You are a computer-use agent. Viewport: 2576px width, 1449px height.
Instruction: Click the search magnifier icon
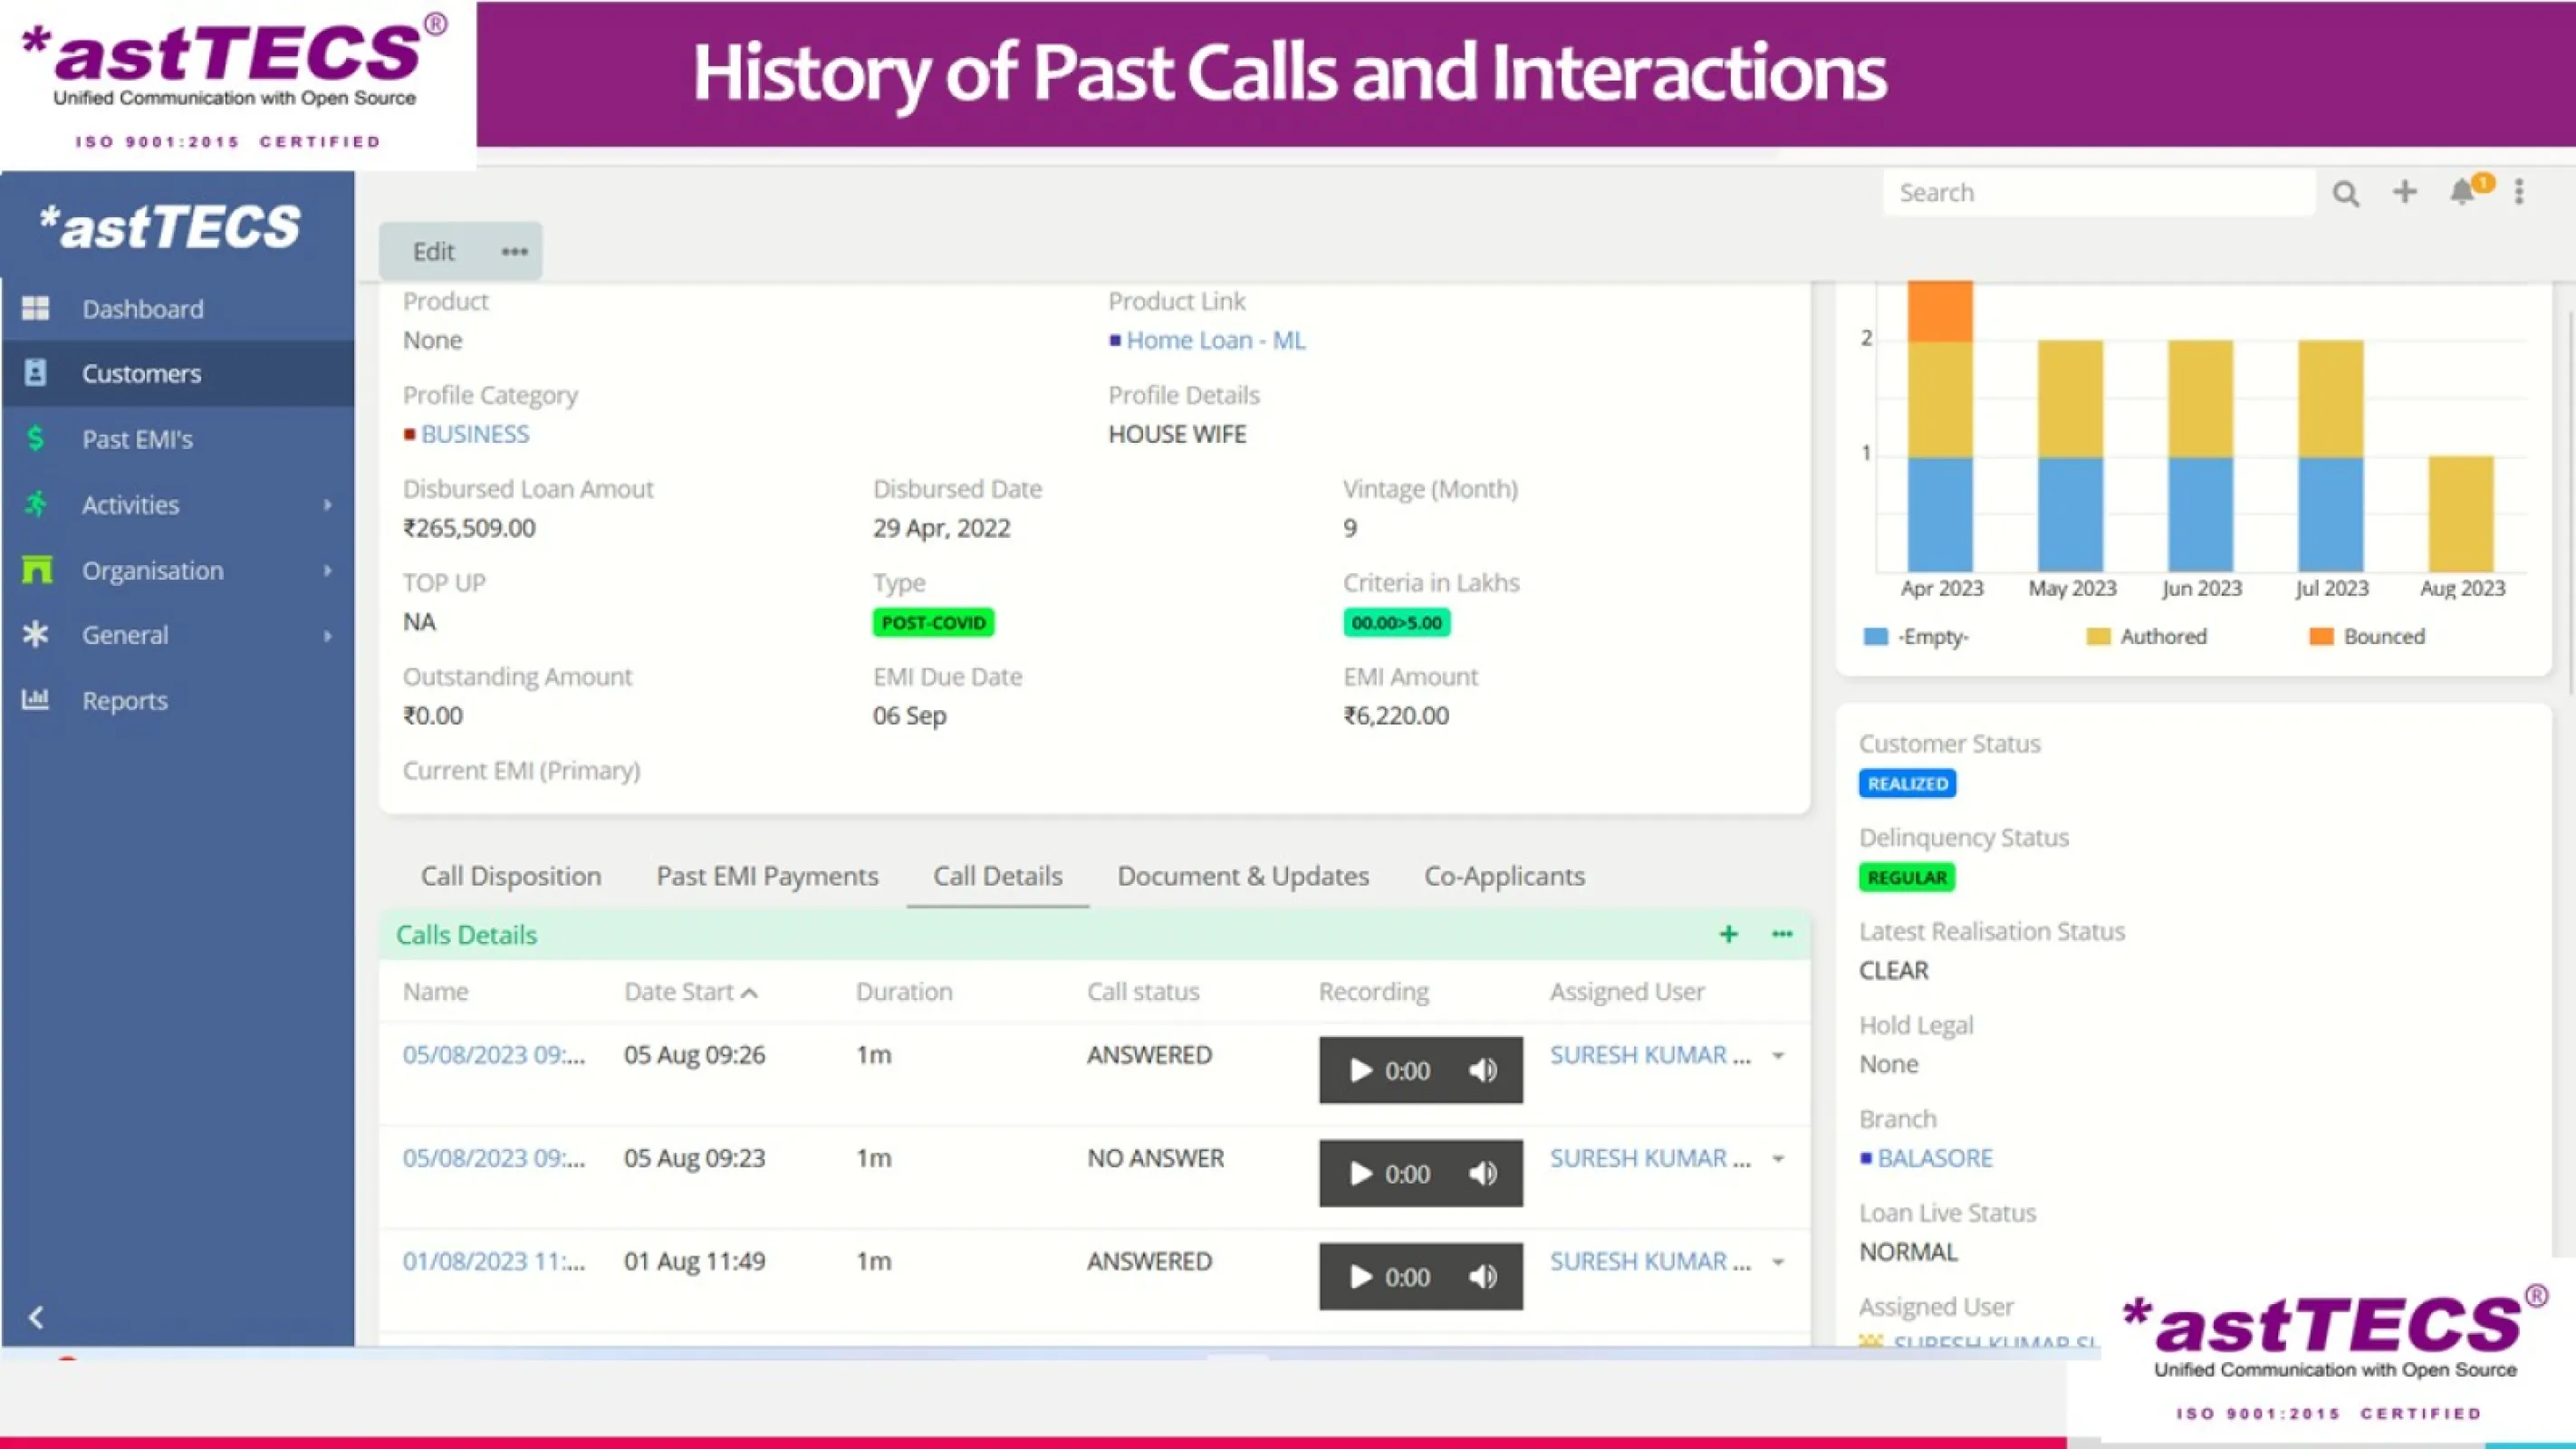[2345, 193]
